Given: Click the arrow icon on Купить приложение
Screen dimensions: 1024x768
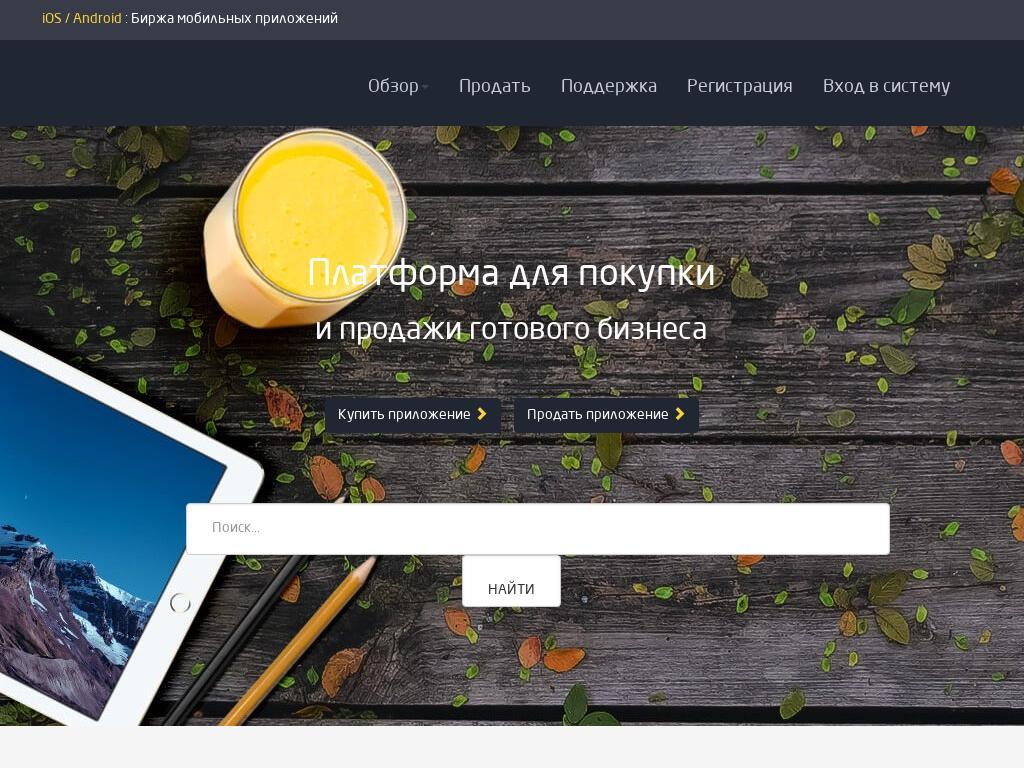Looking at the screenshot, I should 482,413.
